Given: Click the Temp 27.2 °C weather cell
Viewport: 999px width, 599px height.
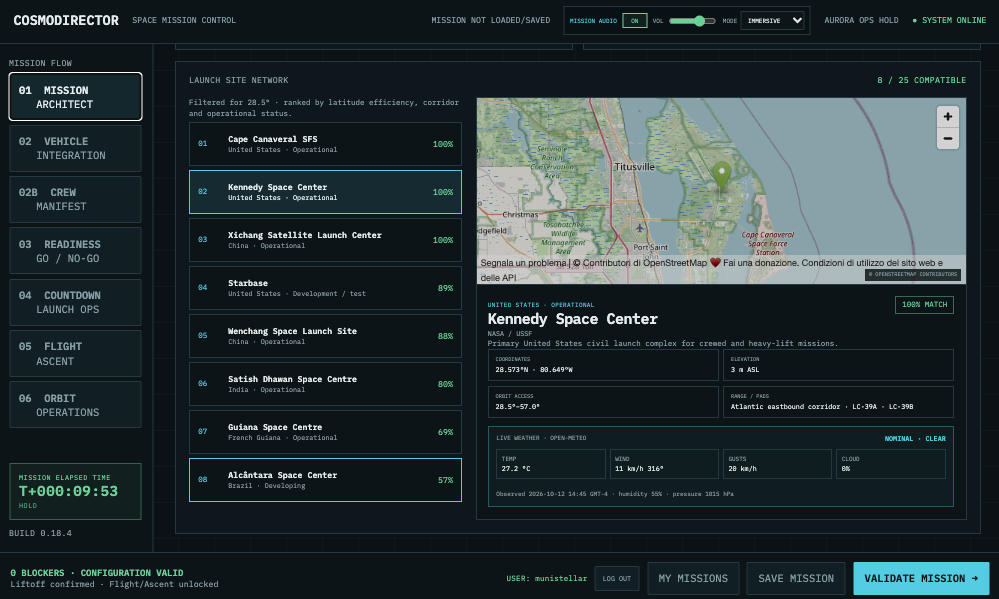Looking at the screenshot, I should [x=550, y=464].
